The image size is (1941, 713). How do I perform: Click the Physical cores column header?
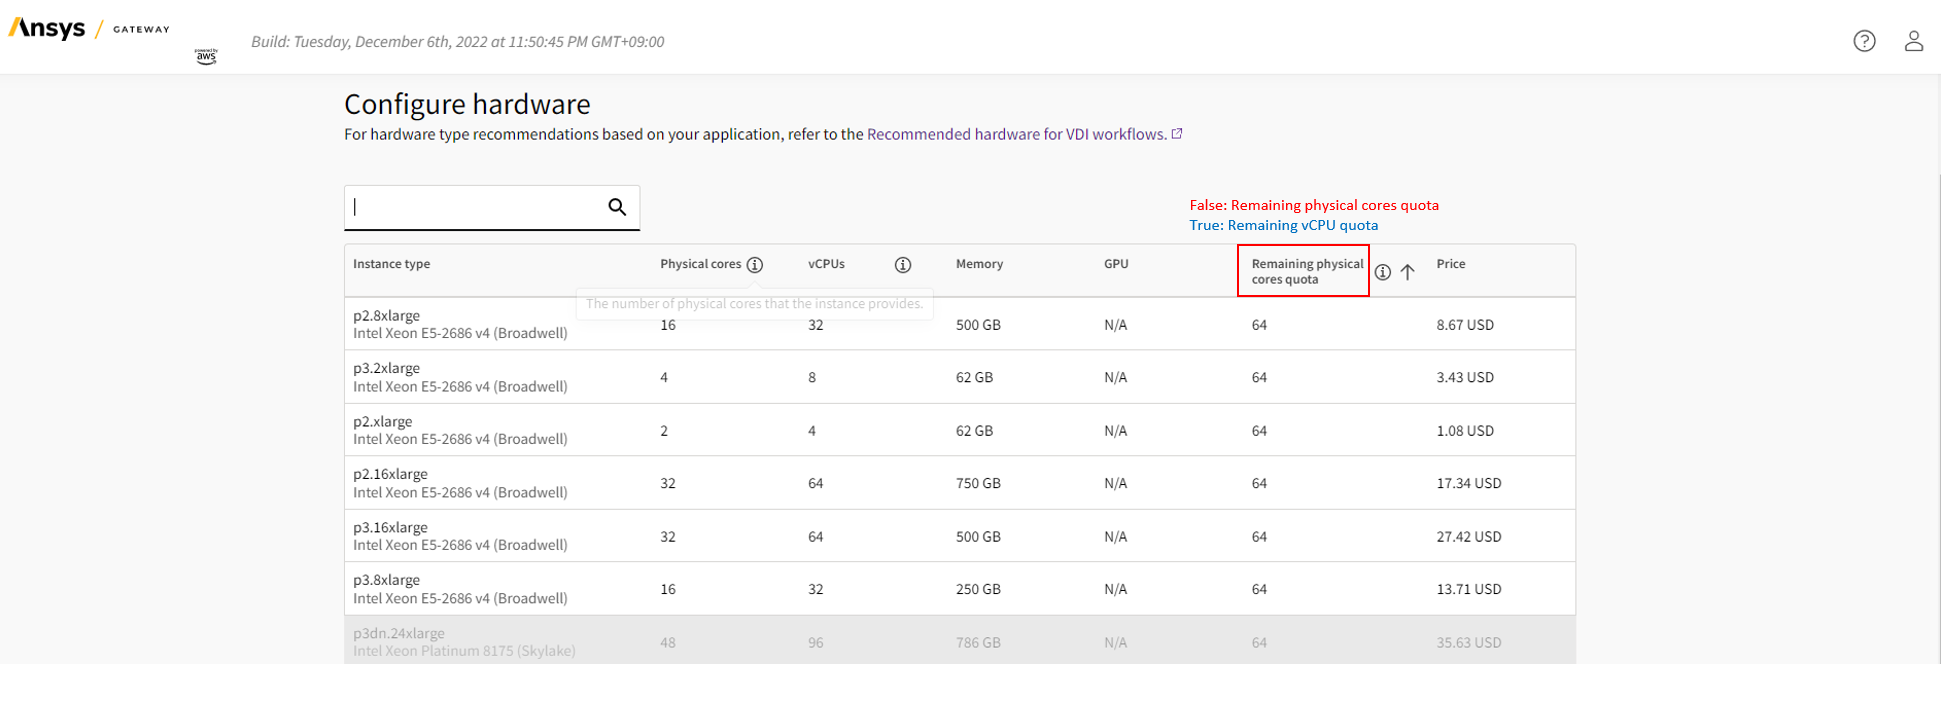[x=700, y=264]
